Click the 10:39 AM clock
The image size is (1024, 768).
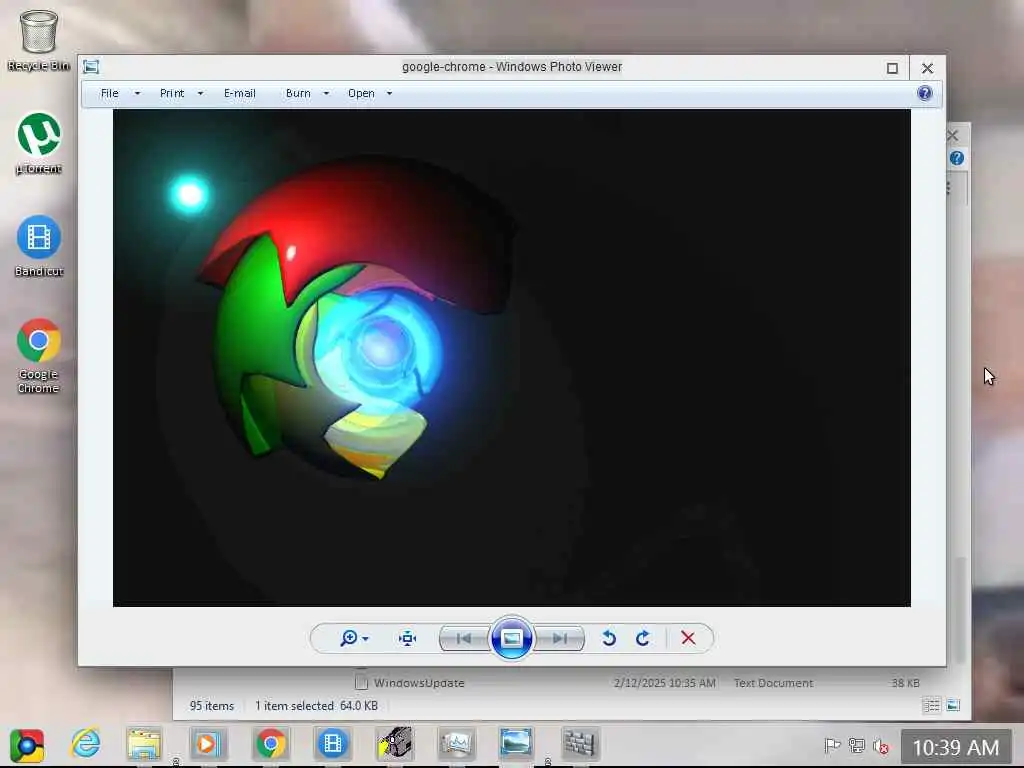[955, 747]
